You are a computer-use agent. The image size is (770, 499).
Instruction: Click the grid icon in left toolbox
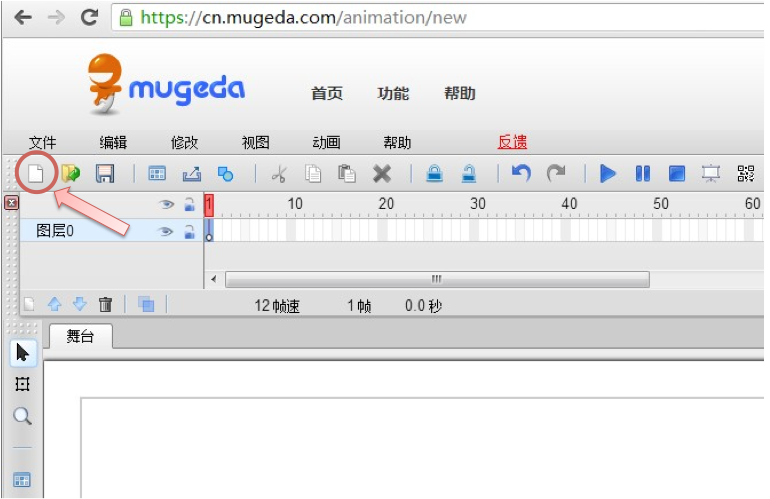[x=22, y=479]
